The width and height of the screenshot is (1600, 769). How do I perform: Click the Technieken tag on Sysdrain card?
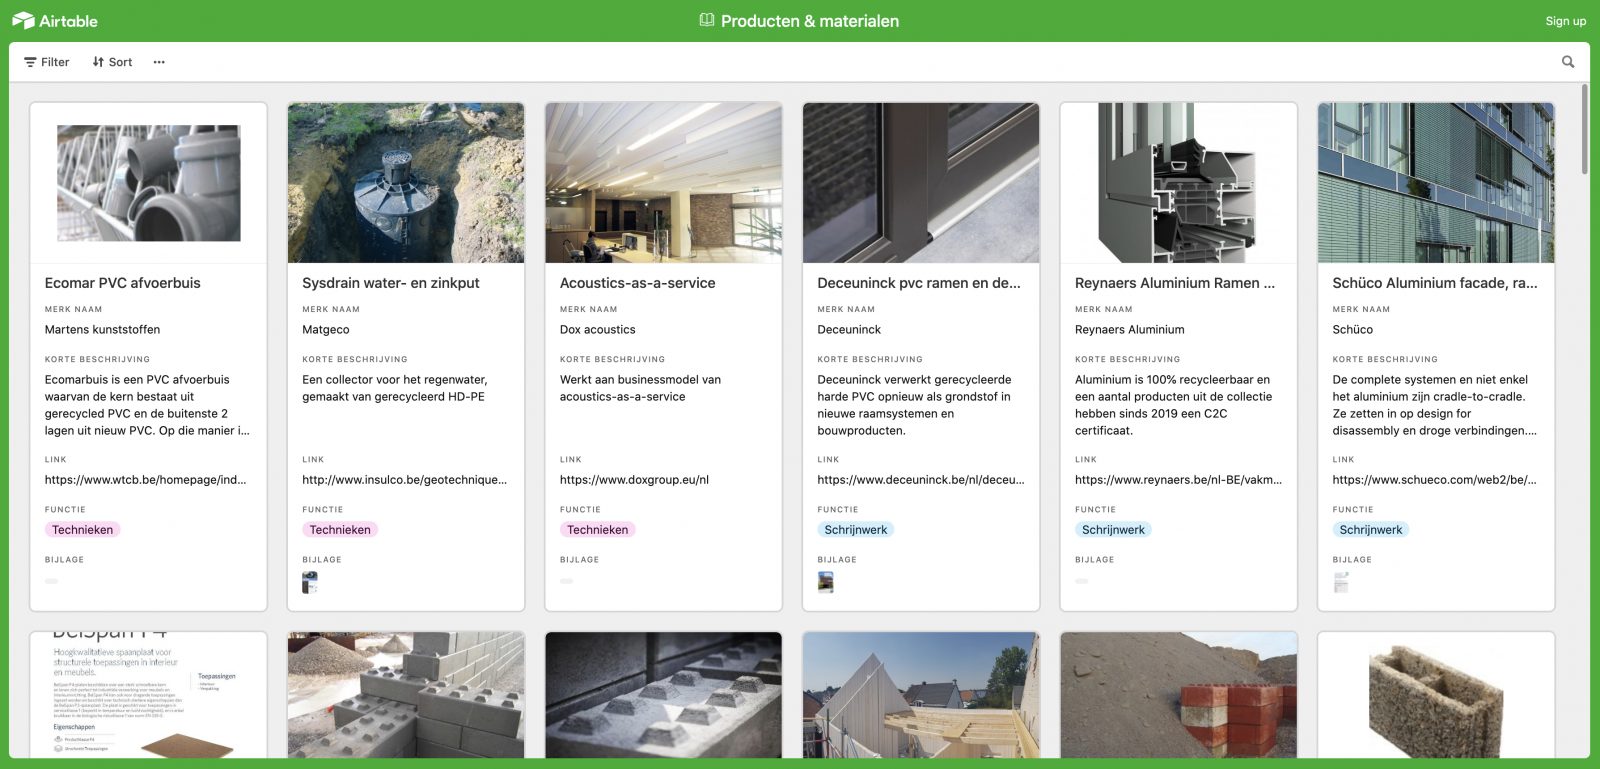tap(340, 530)
